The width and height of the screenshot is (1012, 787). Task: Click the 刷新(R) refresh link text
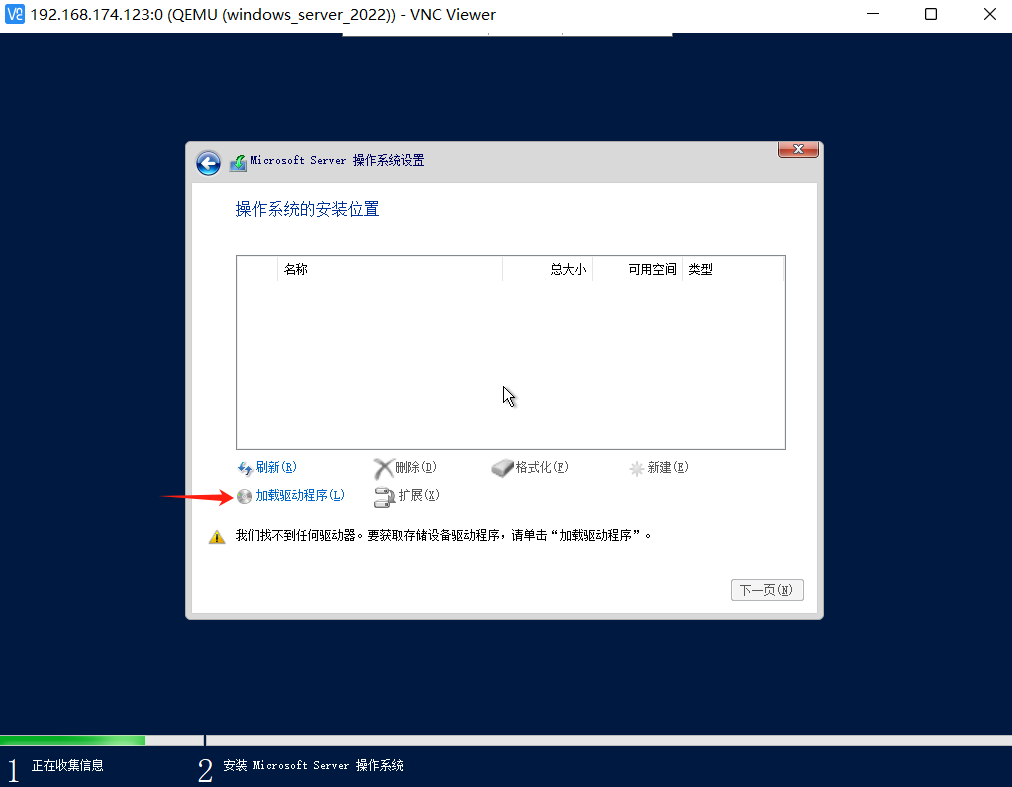[x=276, y=467]
